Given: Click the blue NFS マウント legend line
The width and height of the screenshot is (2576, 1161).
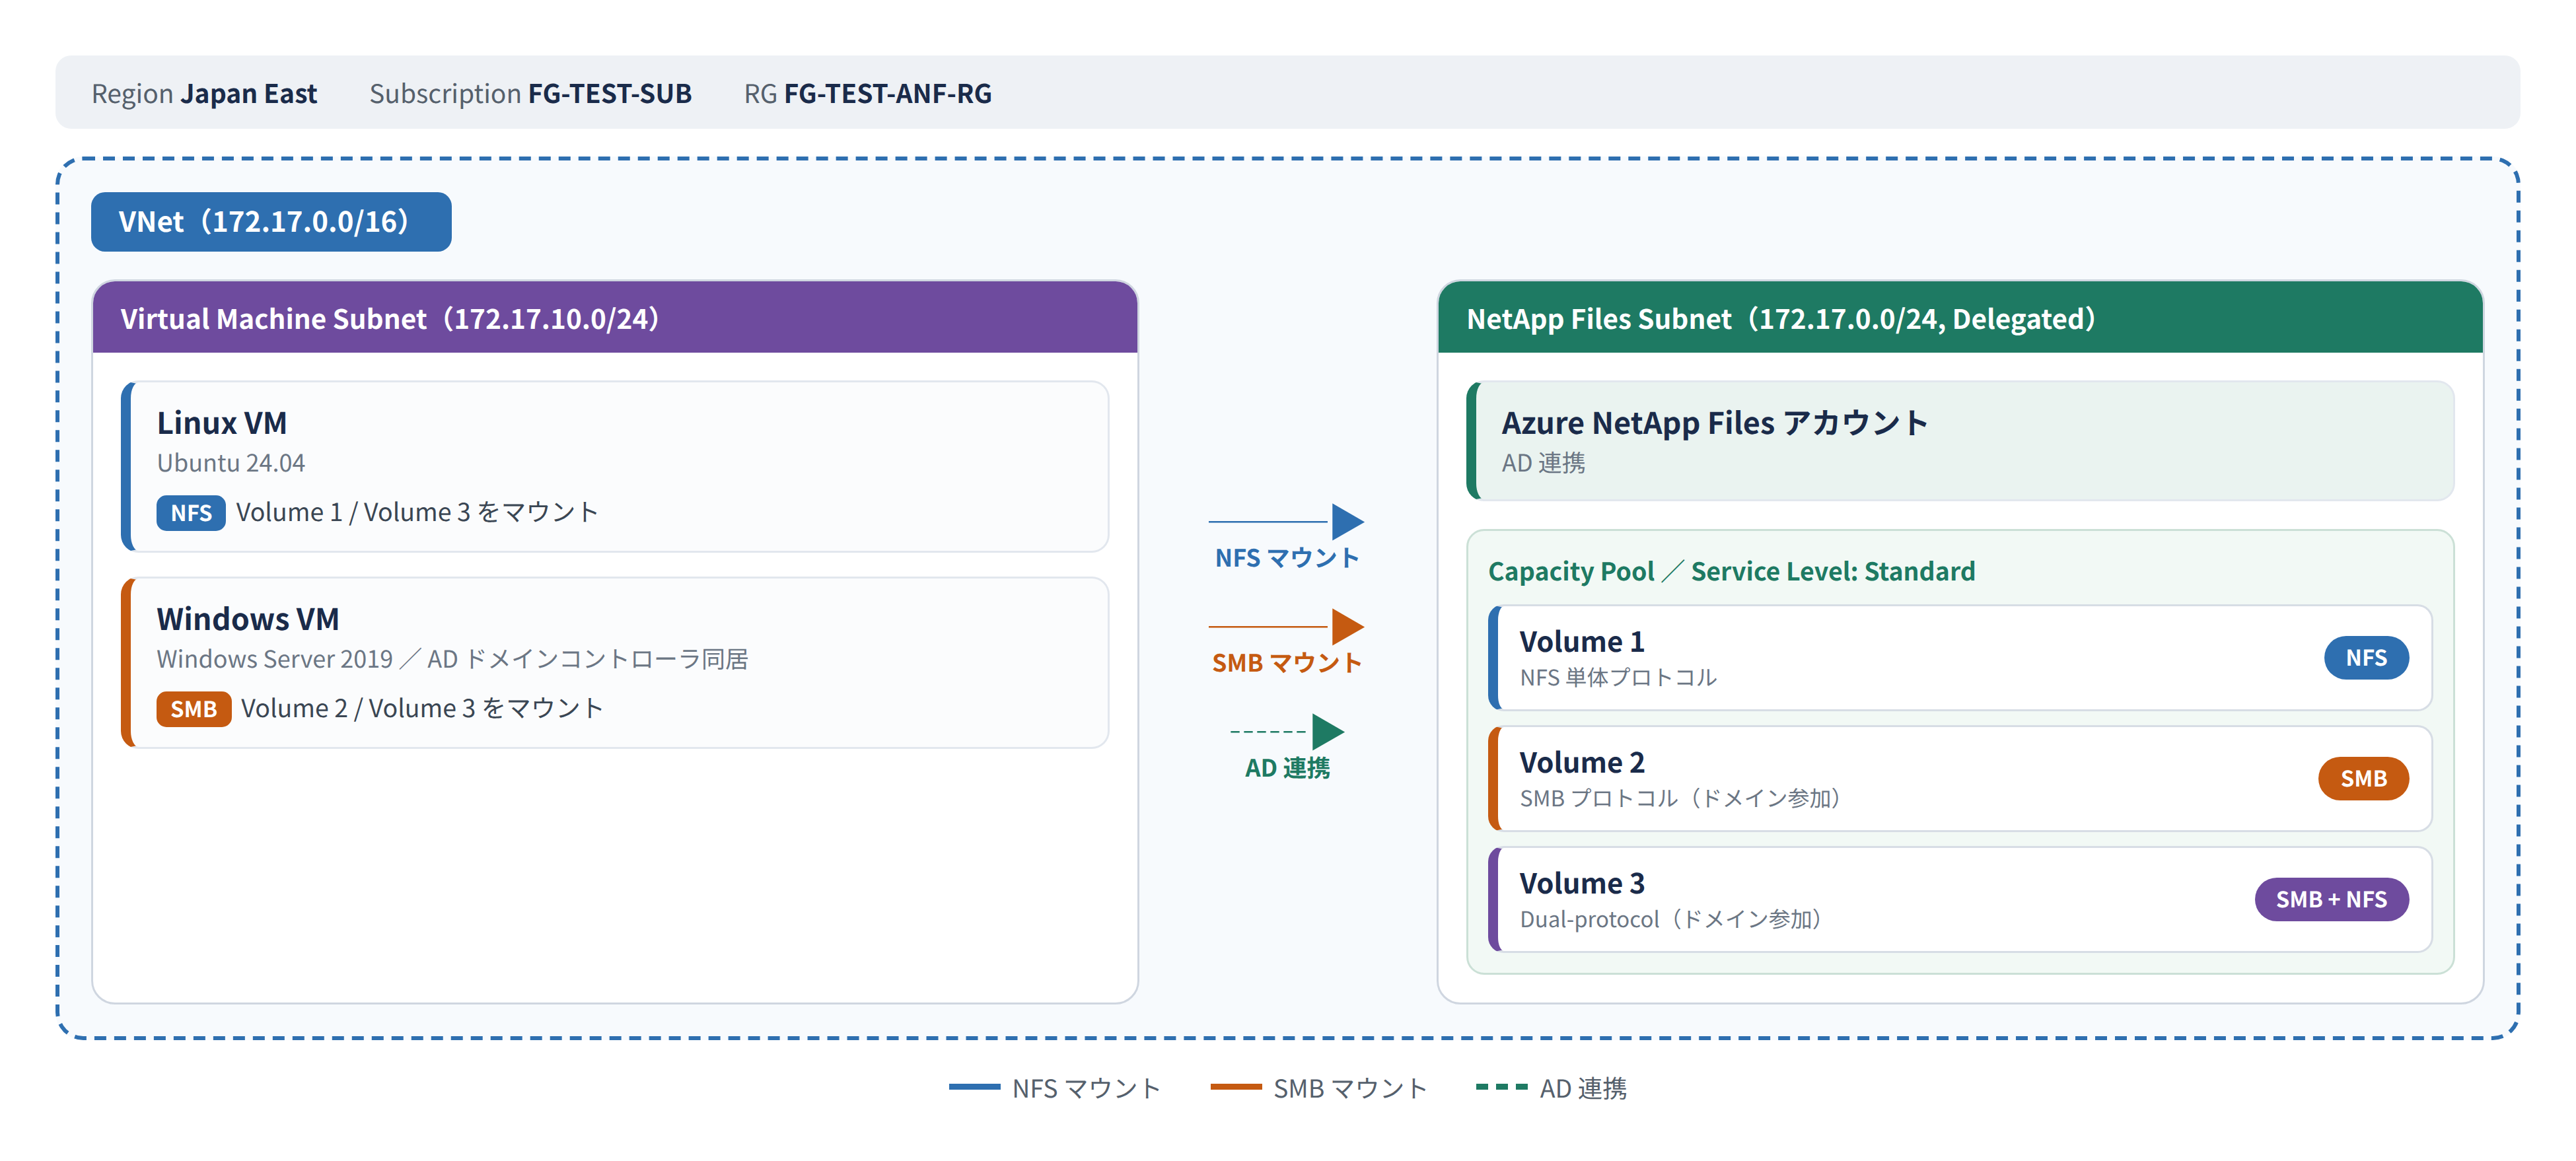Looking at the screenshot, I should tap(974, 1087).
